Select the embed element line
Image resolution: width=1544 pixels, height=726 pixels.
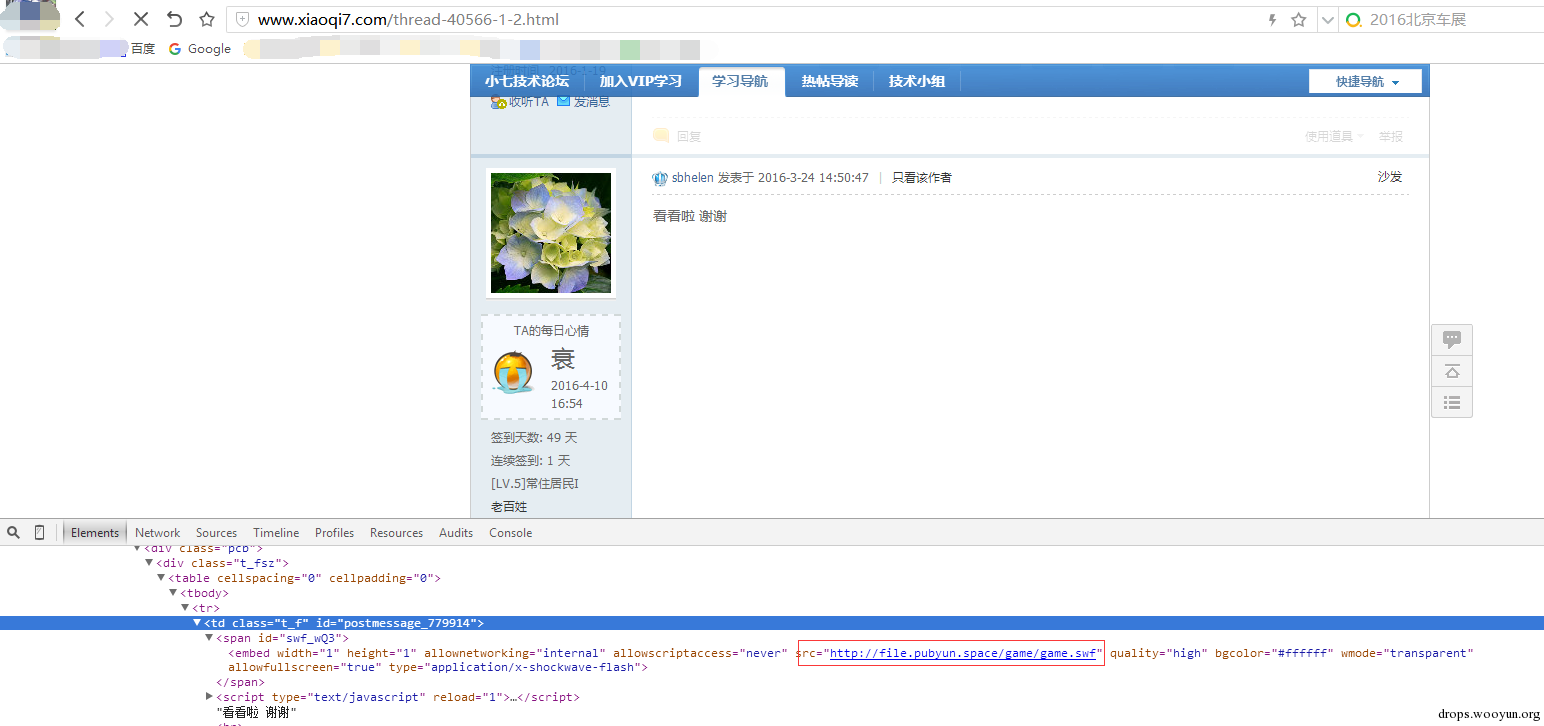pyautogui.click(x=851, y=660)
